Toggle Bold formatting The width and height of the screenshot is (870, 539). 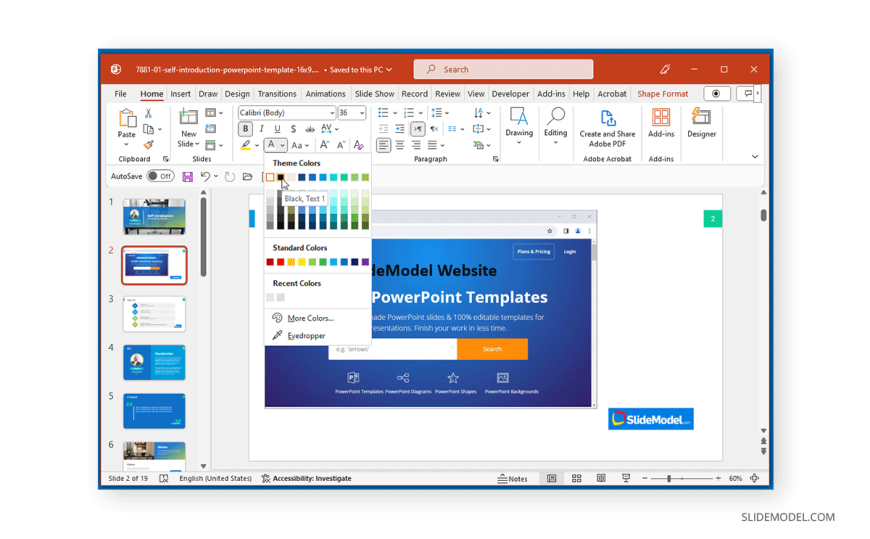pyautogui.click(x=245, y=129)
